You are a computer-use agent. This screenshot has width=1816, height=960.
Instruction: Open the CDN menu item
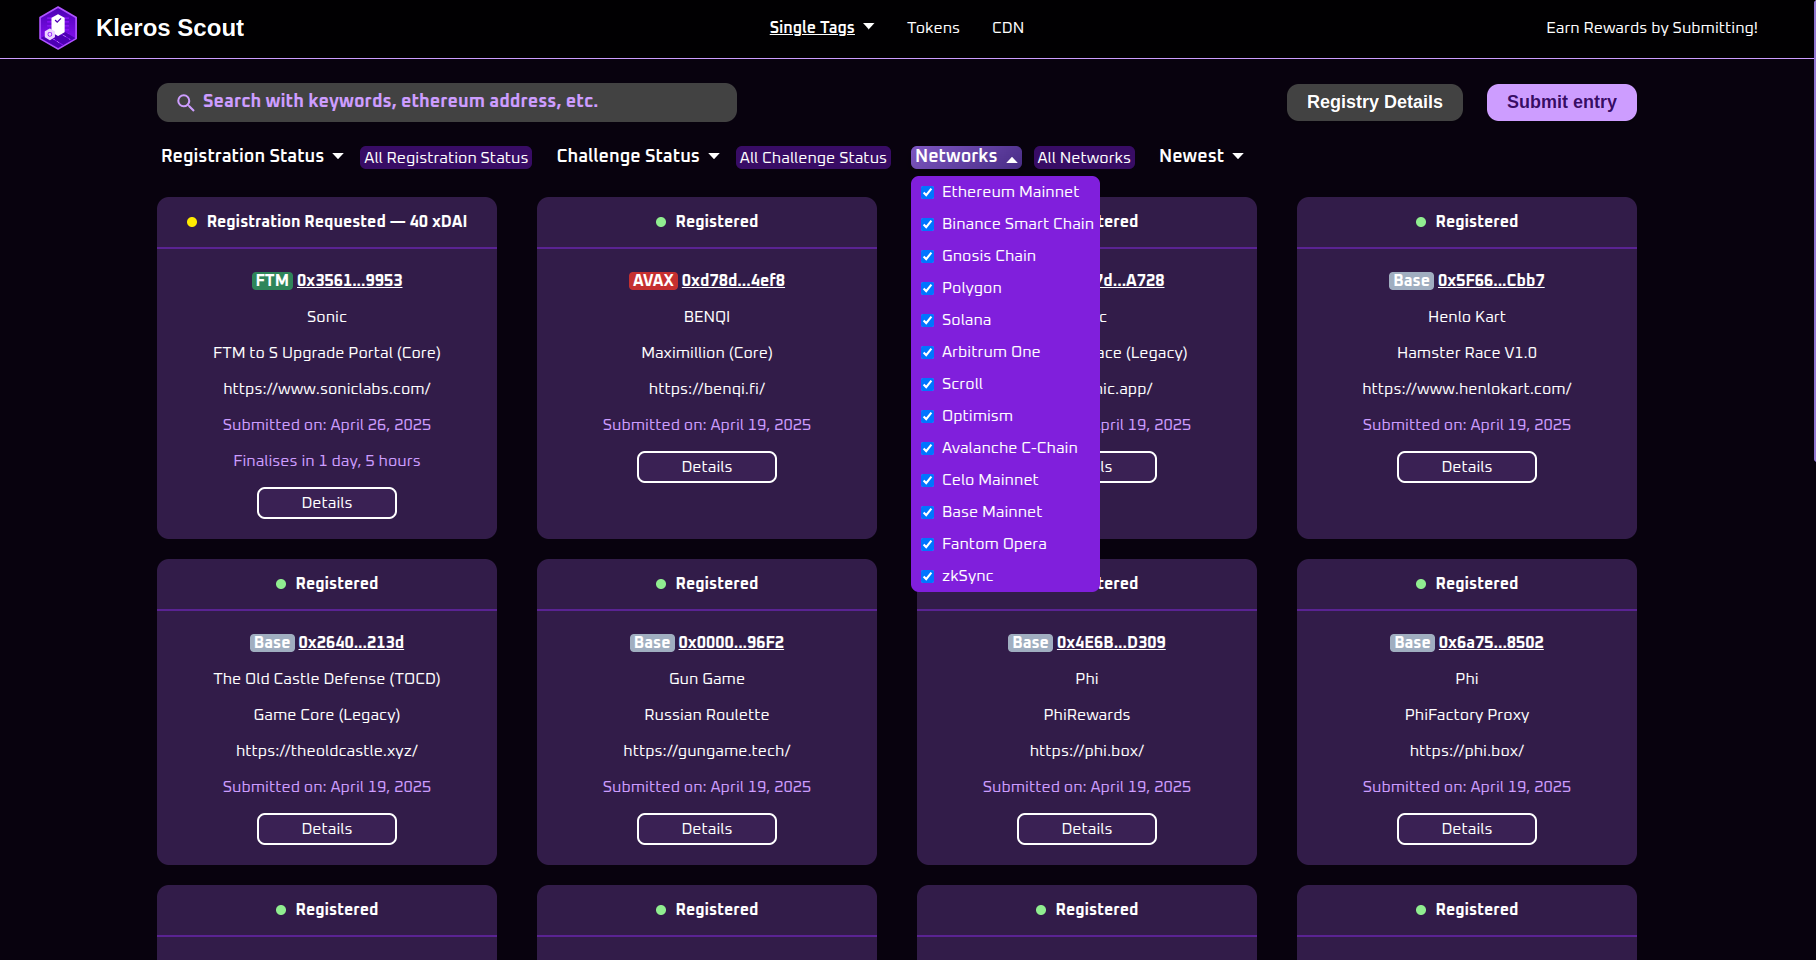tap(1007, 27)
